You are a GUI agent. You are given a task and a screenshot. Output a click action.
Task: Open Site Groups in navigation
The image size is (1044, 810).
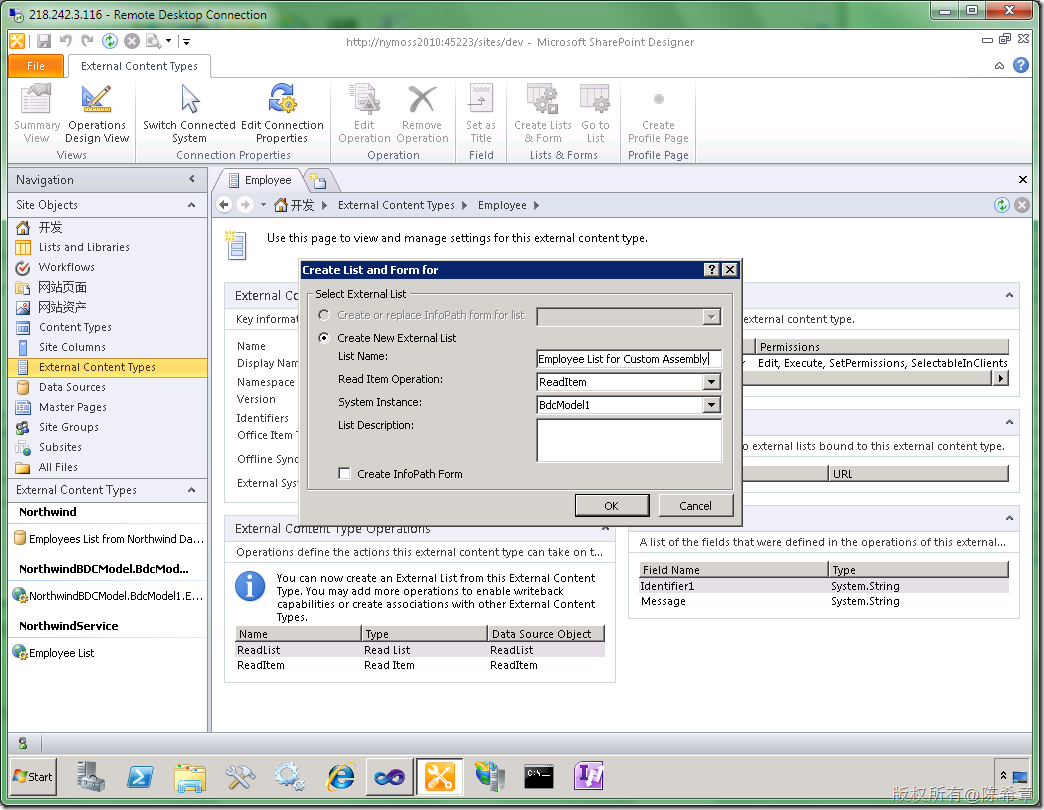coord(69,427)
